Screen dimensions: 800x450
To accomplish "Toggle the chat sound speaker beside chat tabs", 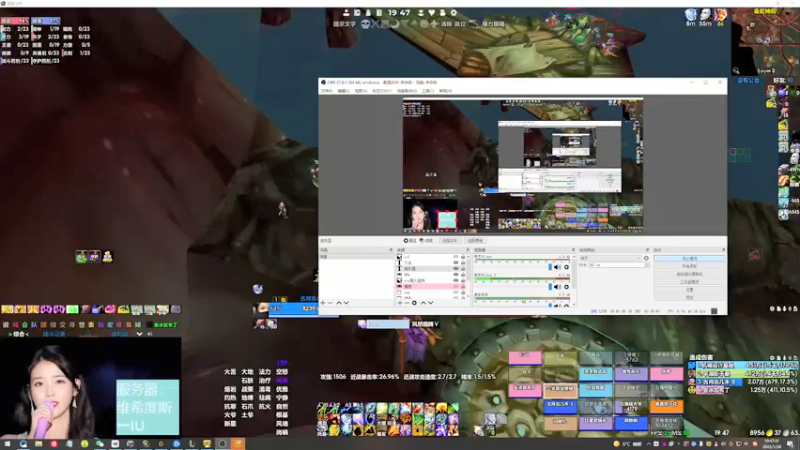I will pos(149,334).
